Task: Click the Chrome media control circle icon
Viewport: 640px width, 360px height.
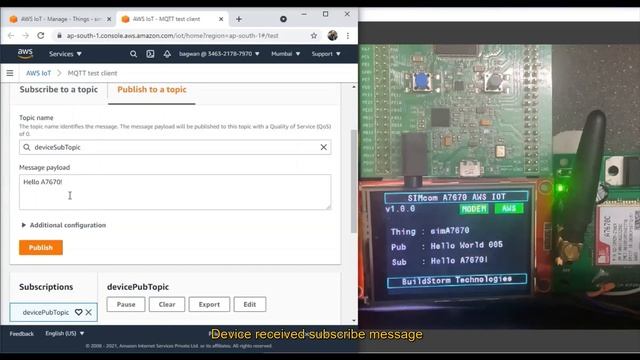Action: pyautogui.click(x=283, y=19)
